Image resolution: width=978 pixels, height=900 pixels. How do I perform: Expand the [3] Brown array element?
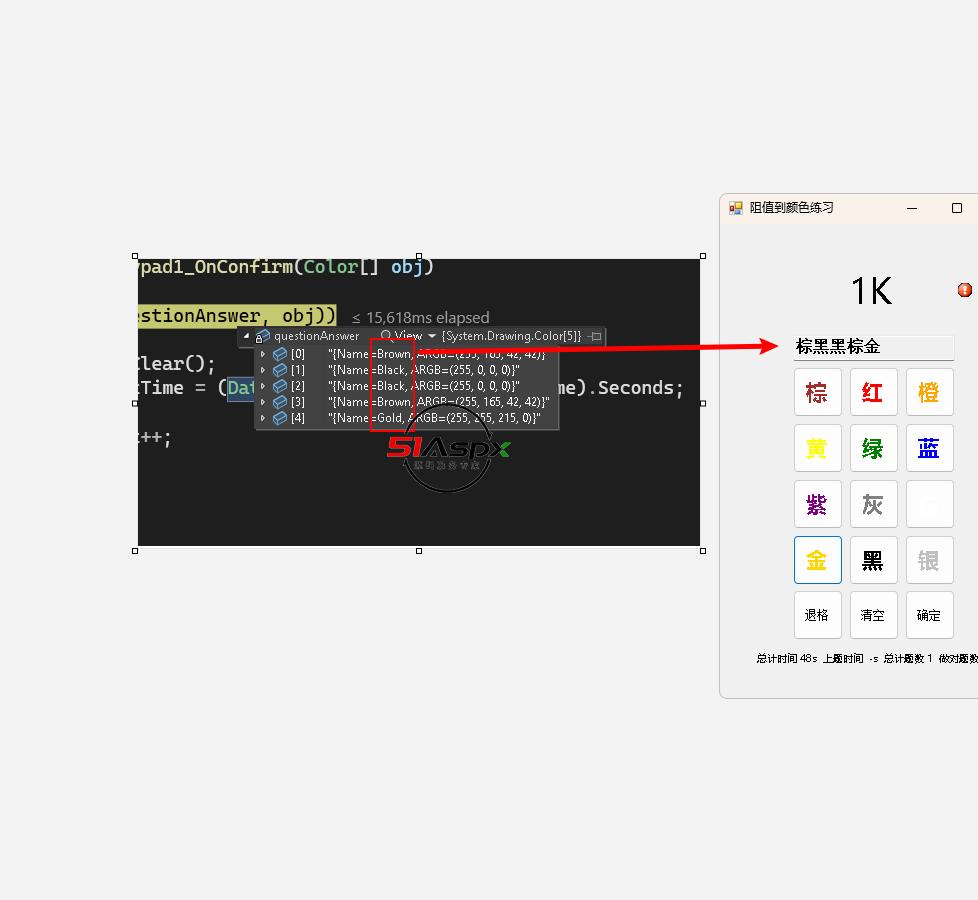coord(263,402)
